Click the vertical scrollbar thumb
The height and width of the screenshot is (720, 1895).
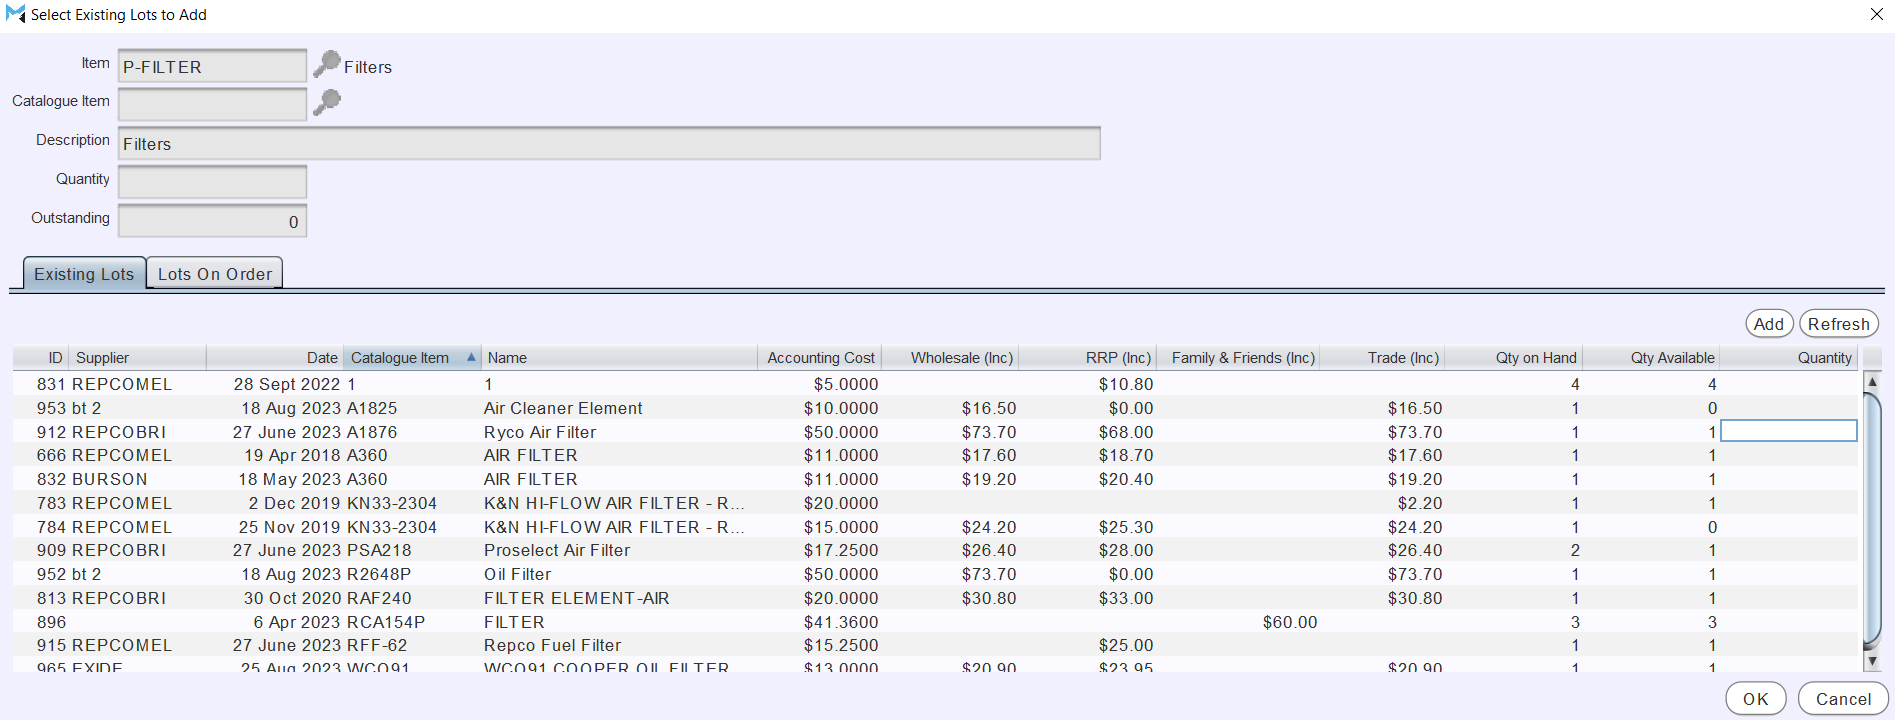coord(1872,520)
